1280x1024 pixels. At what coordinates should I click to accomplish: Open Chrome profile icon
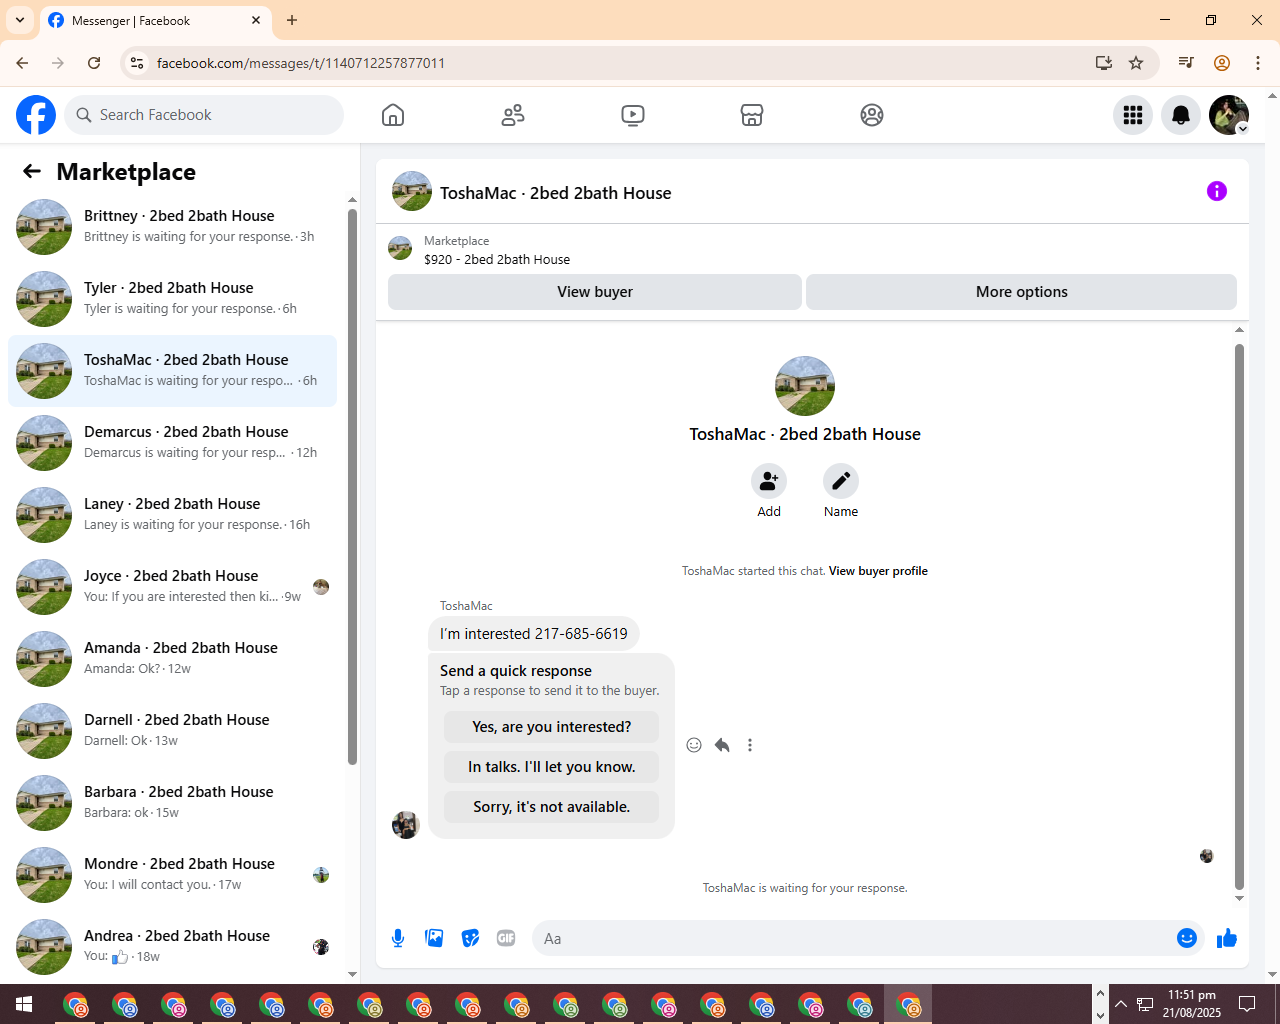[x=1222, y=63]
